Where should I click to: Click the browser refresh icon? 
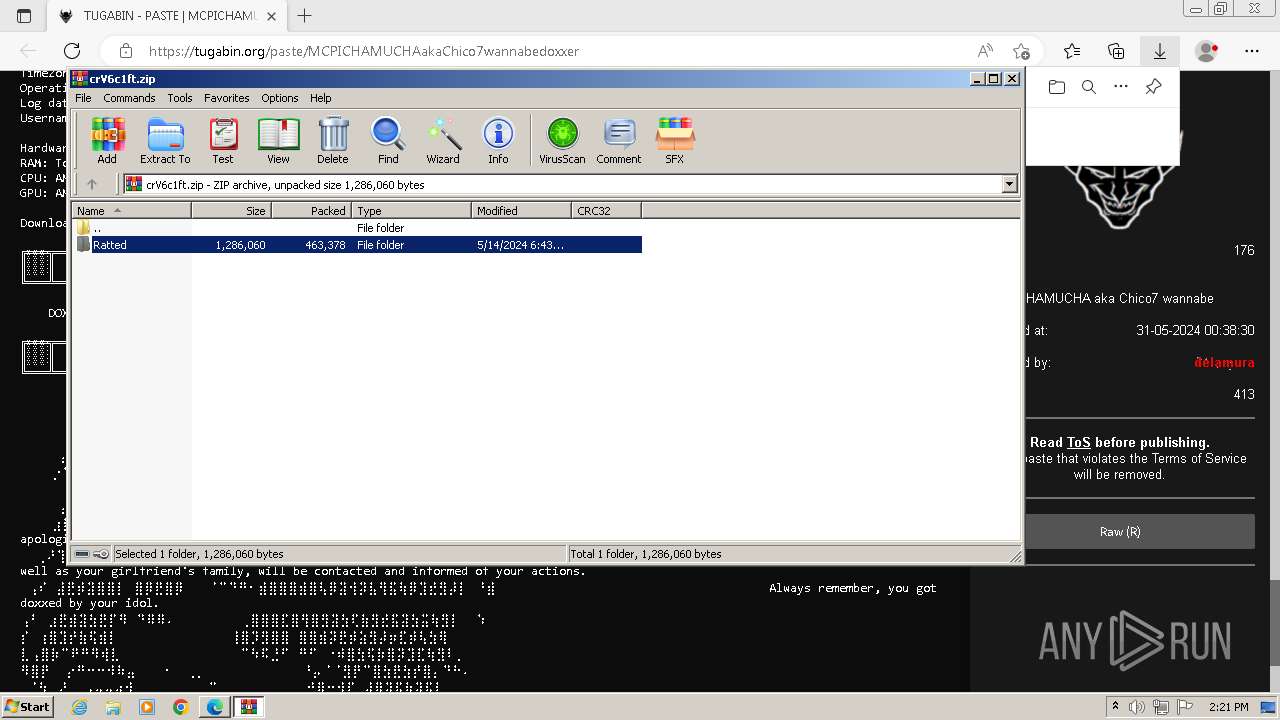click(x=72, y=51)
